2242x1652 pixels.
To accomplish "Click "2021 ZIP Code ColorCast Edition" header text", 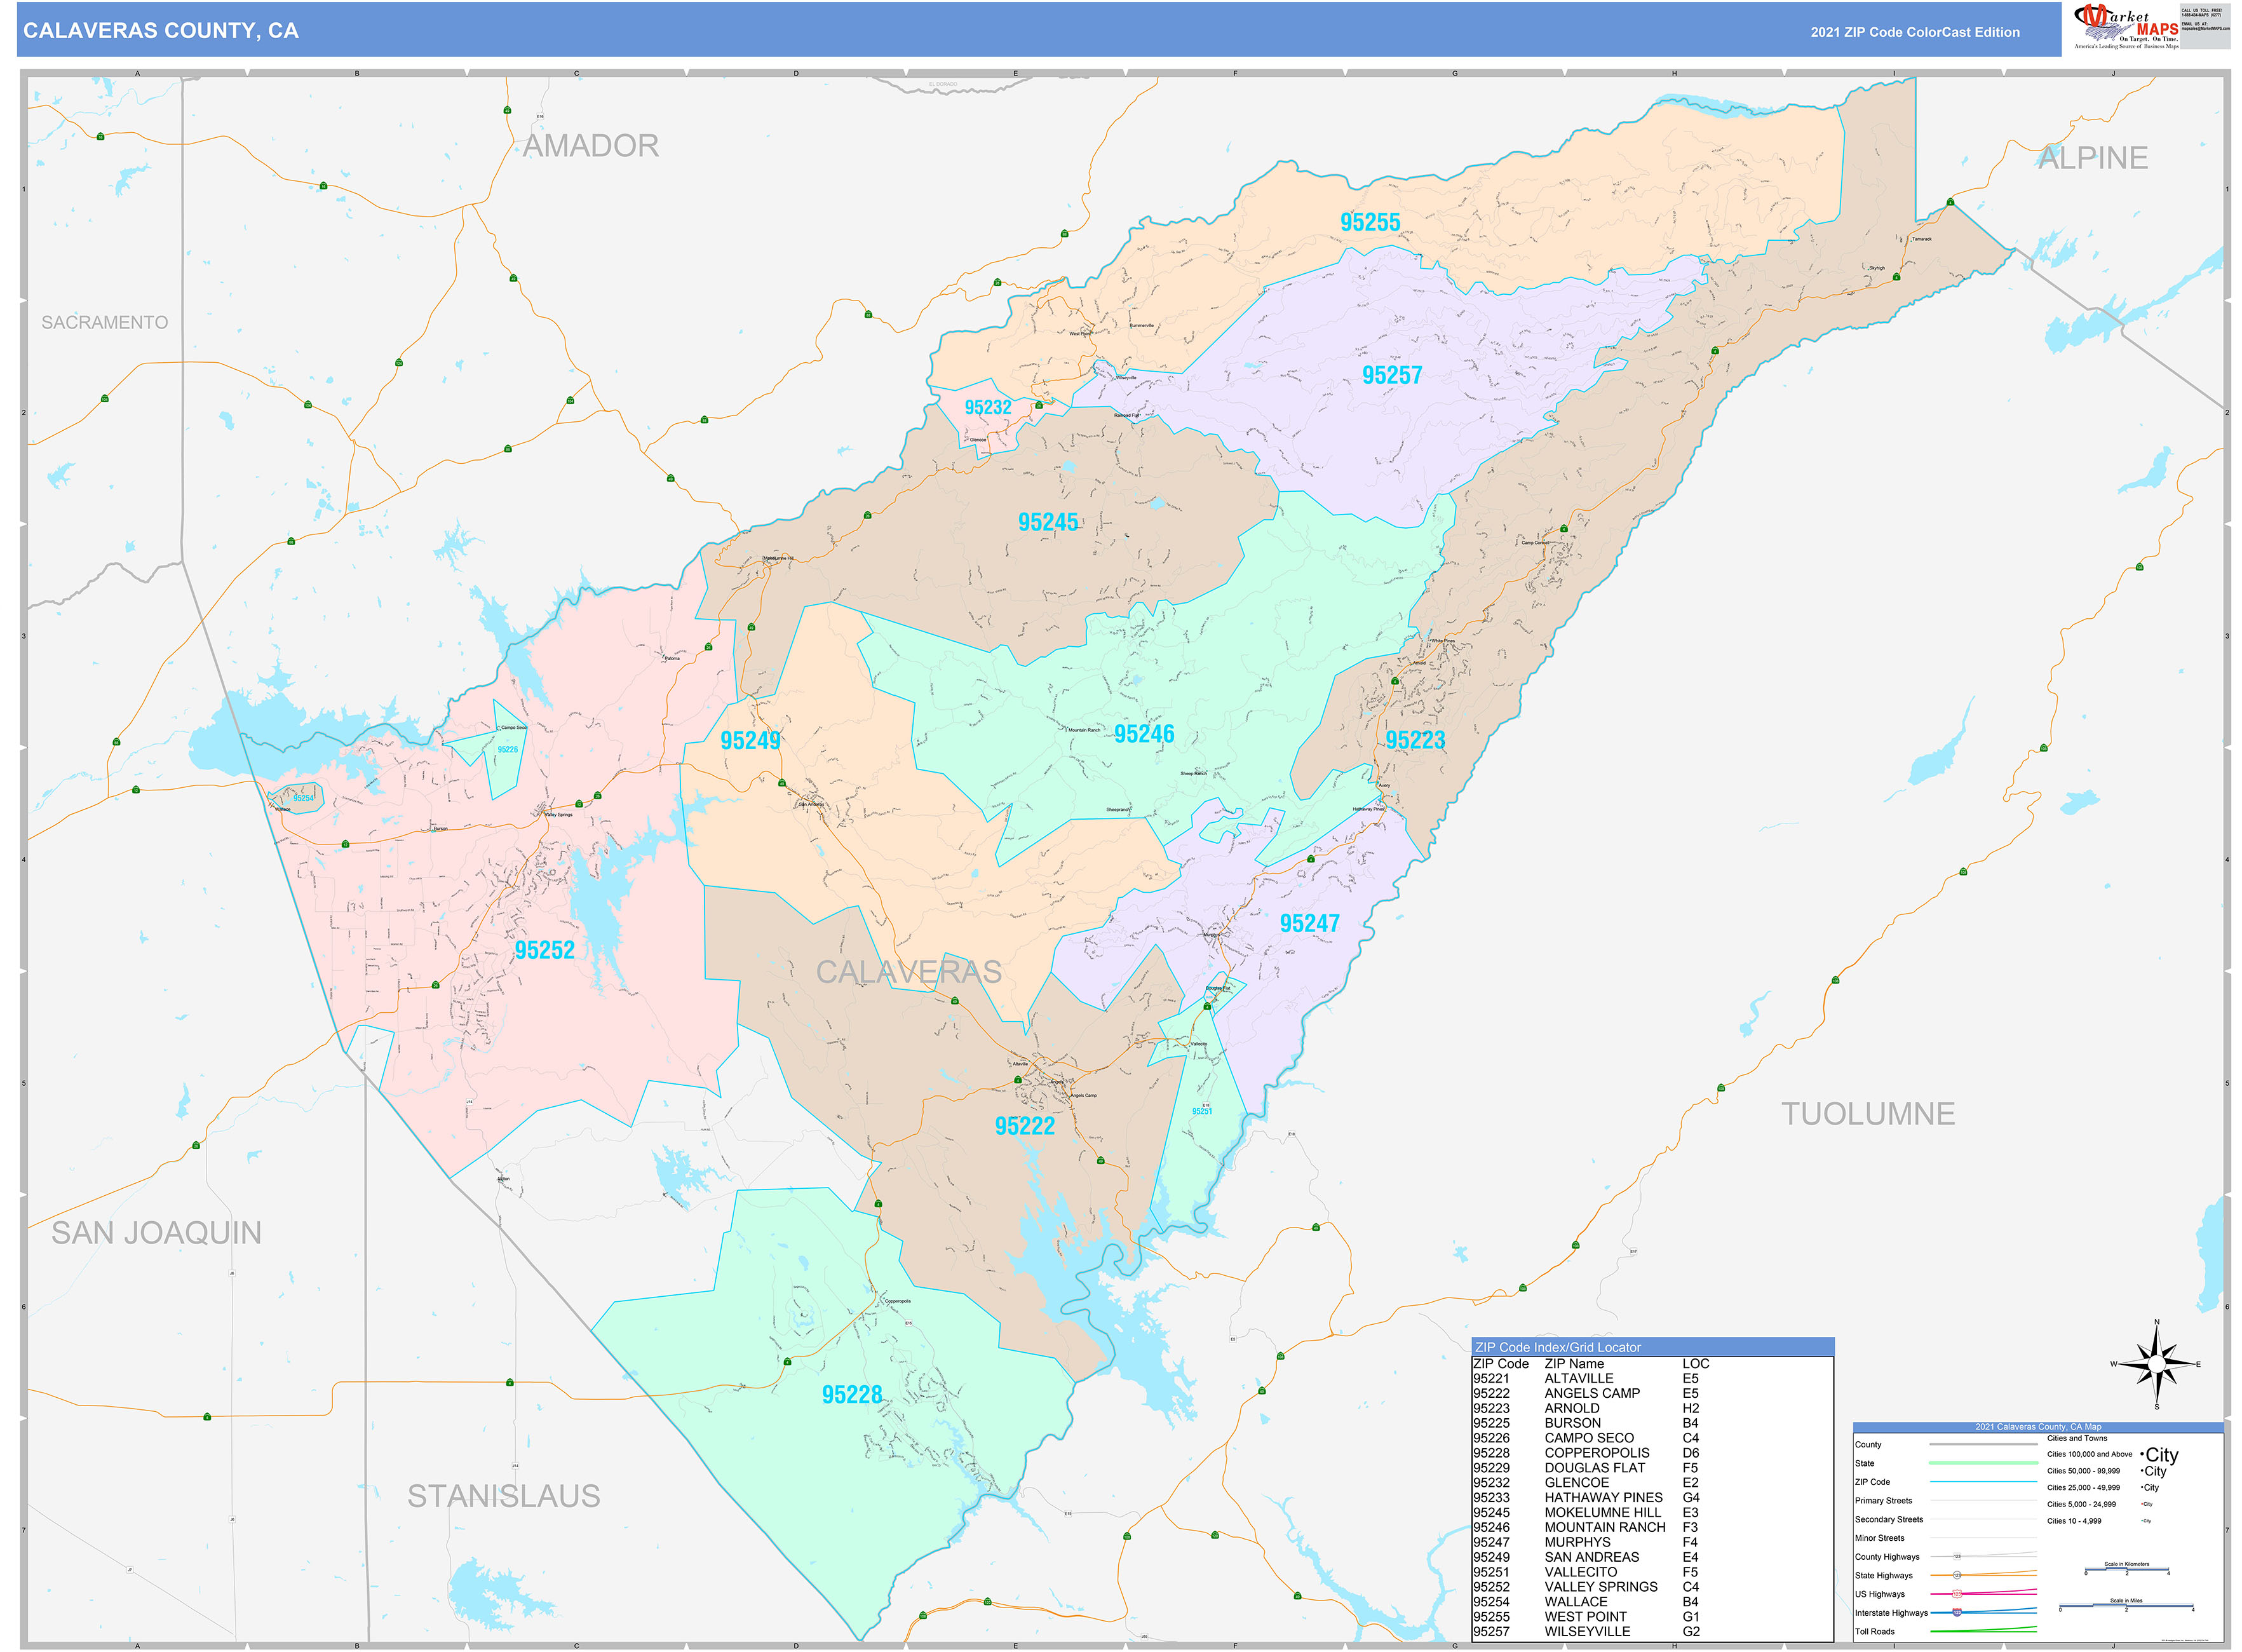I will (1914, 32).
